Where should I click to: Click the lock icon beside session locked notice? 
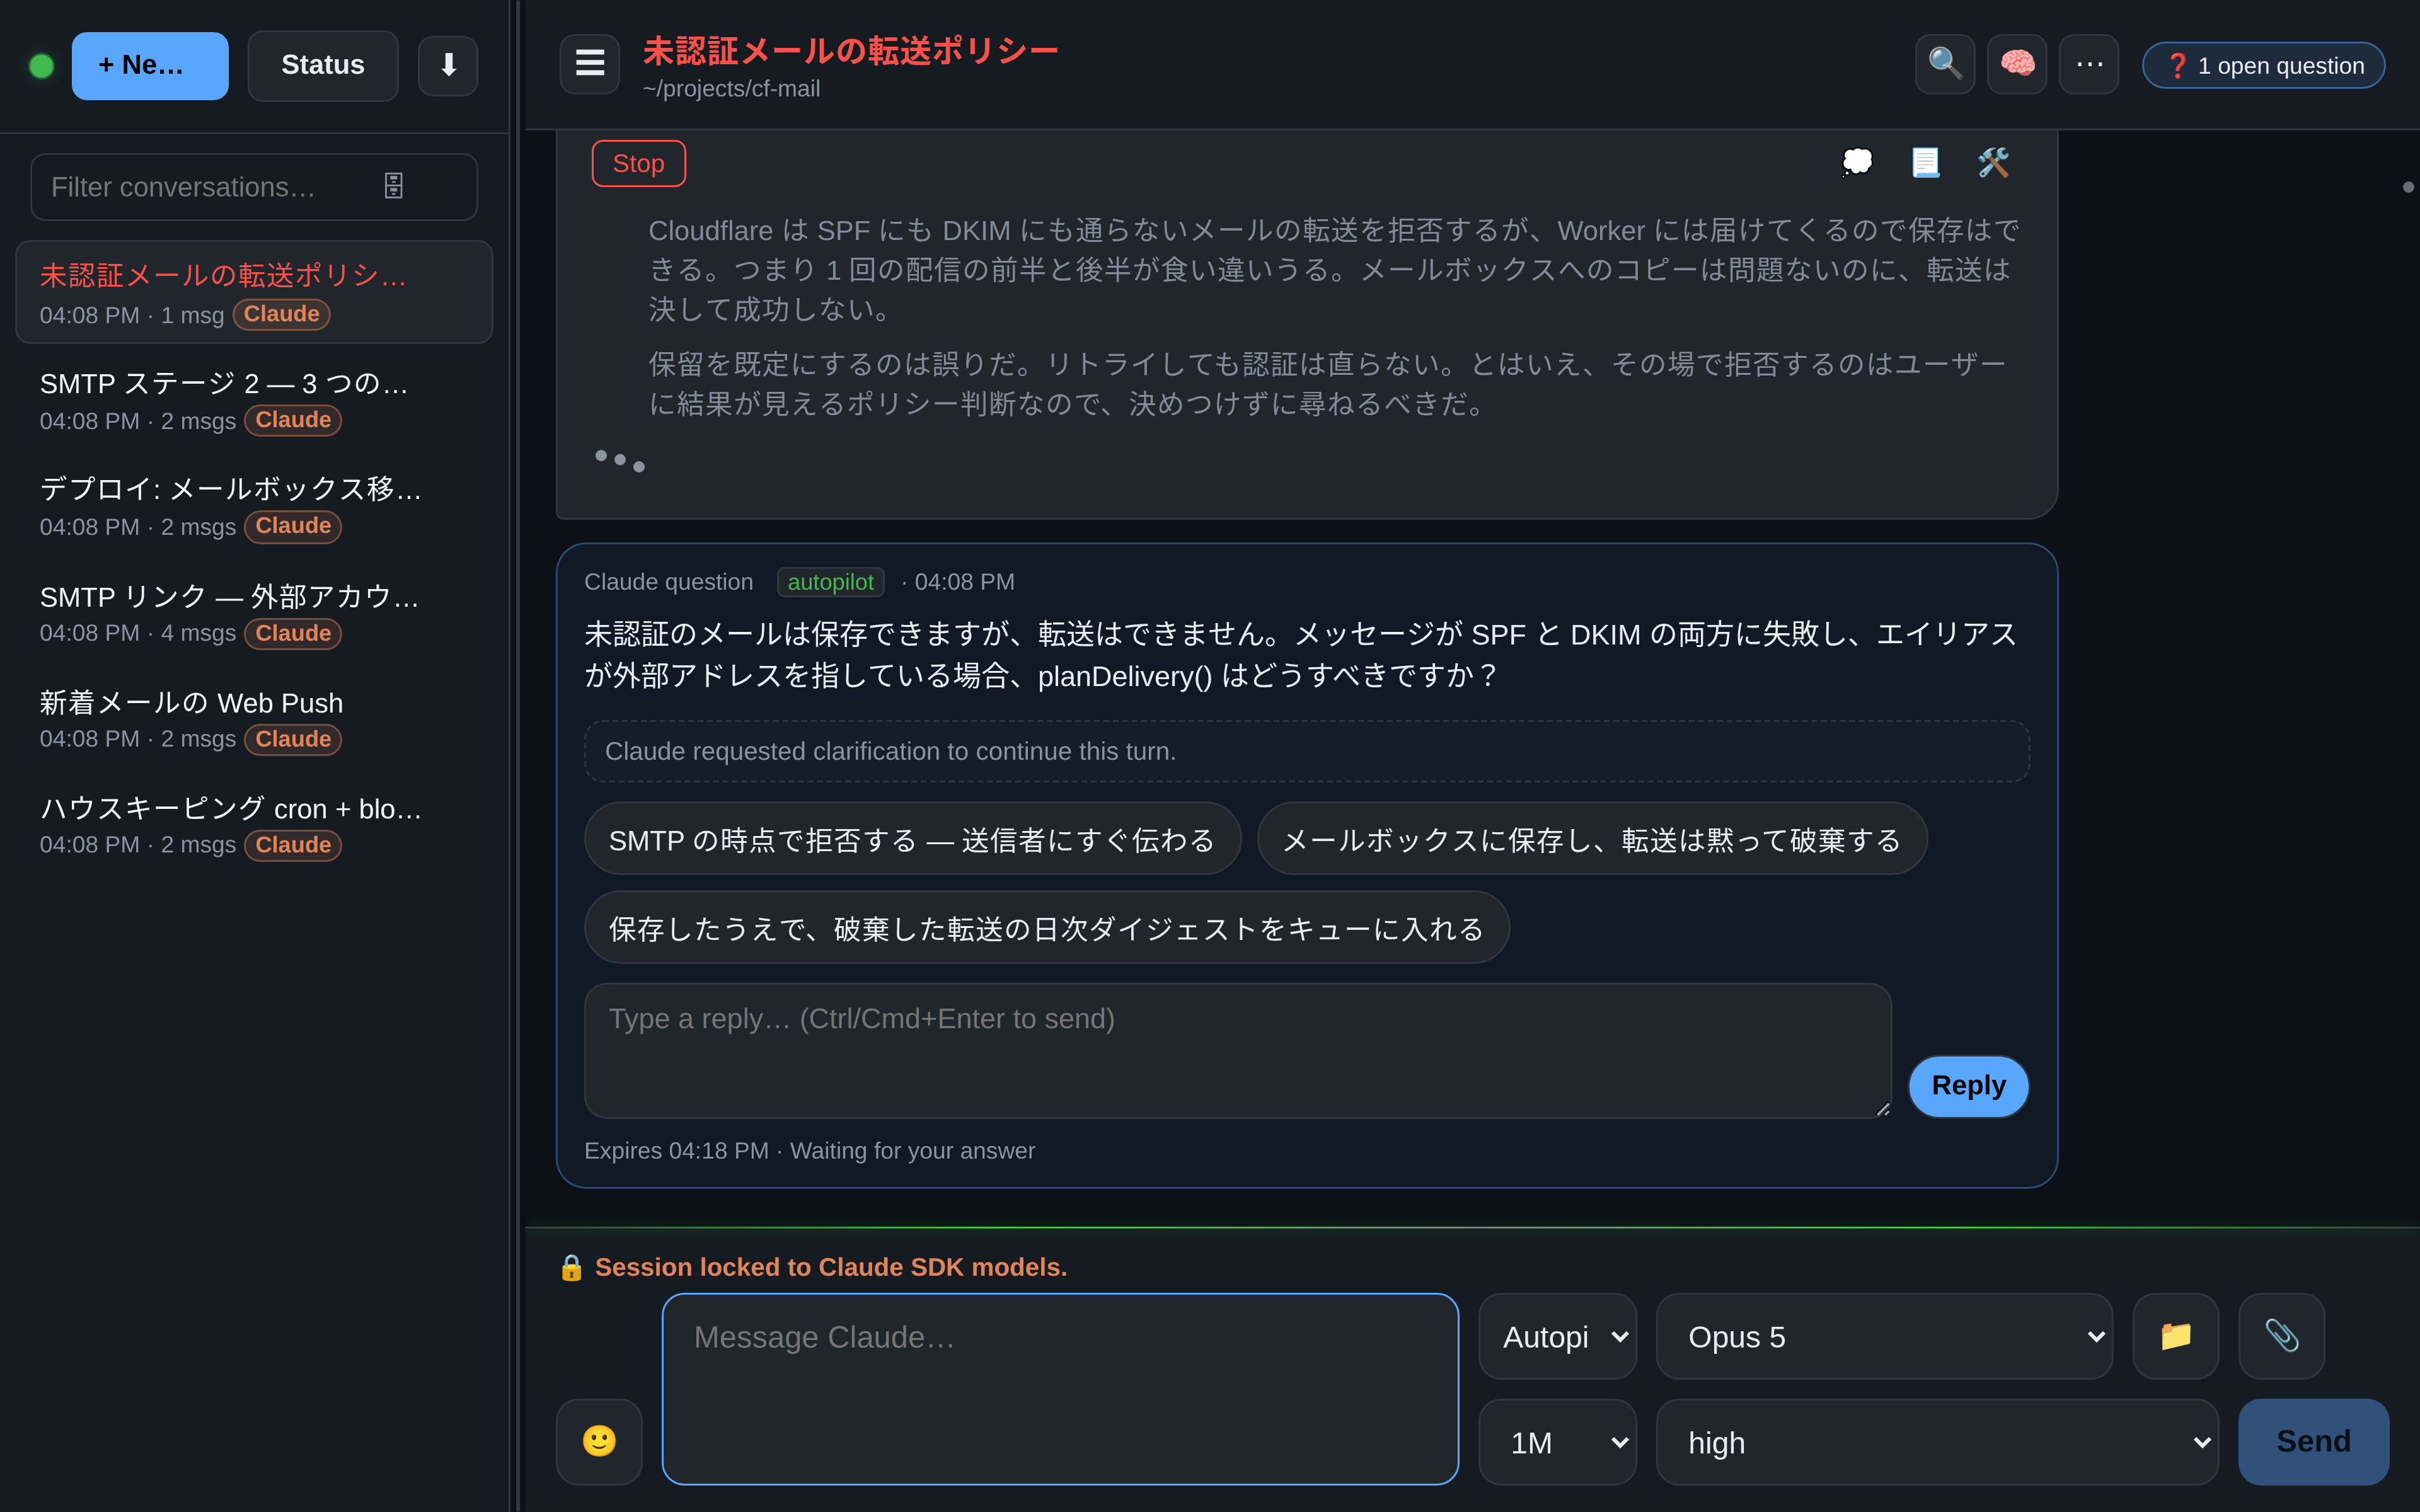coord(571,1267)
